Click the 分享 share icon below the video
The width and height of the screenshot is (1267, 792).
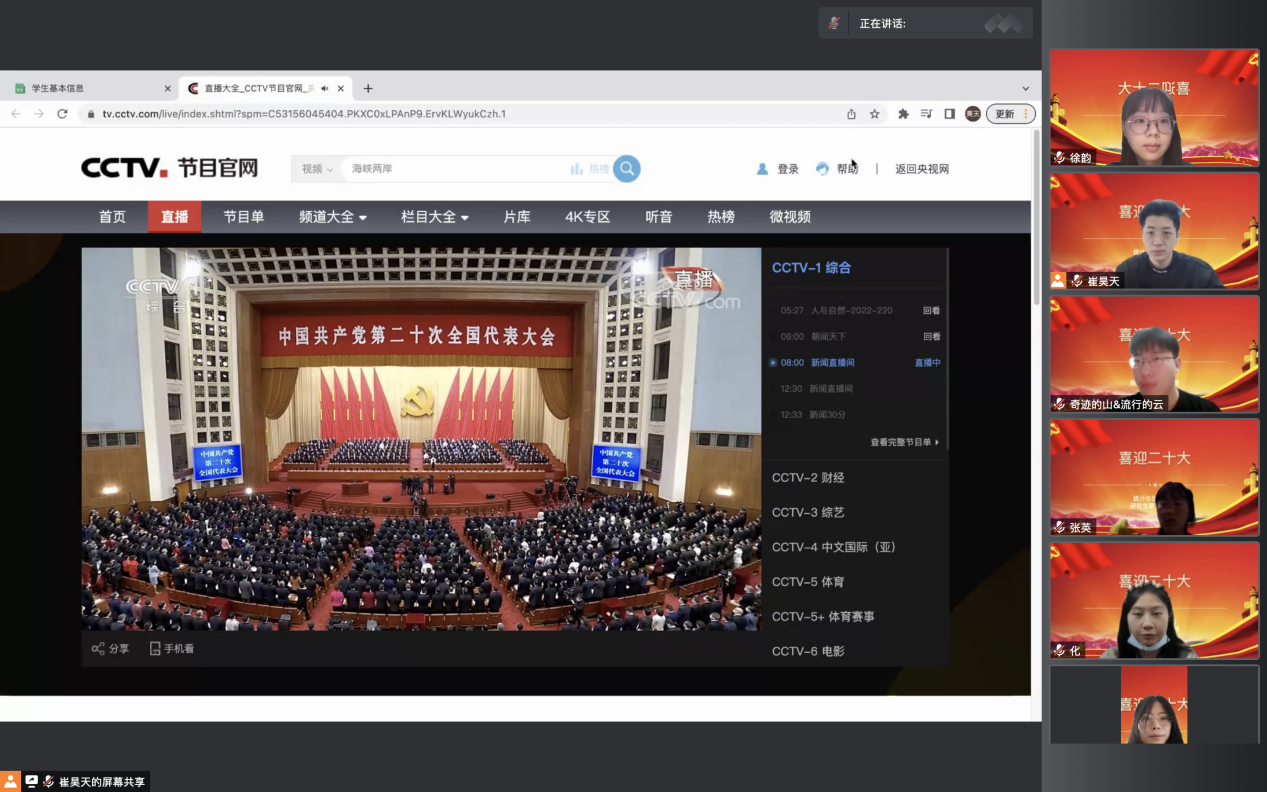pos(98,649)
